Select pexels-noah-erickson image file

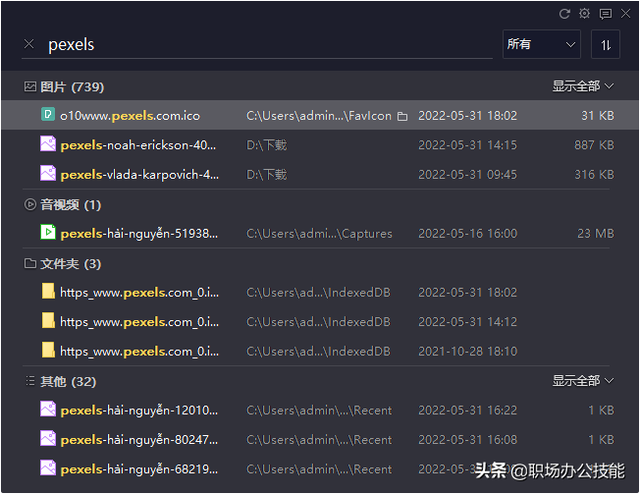coord(320,145)
